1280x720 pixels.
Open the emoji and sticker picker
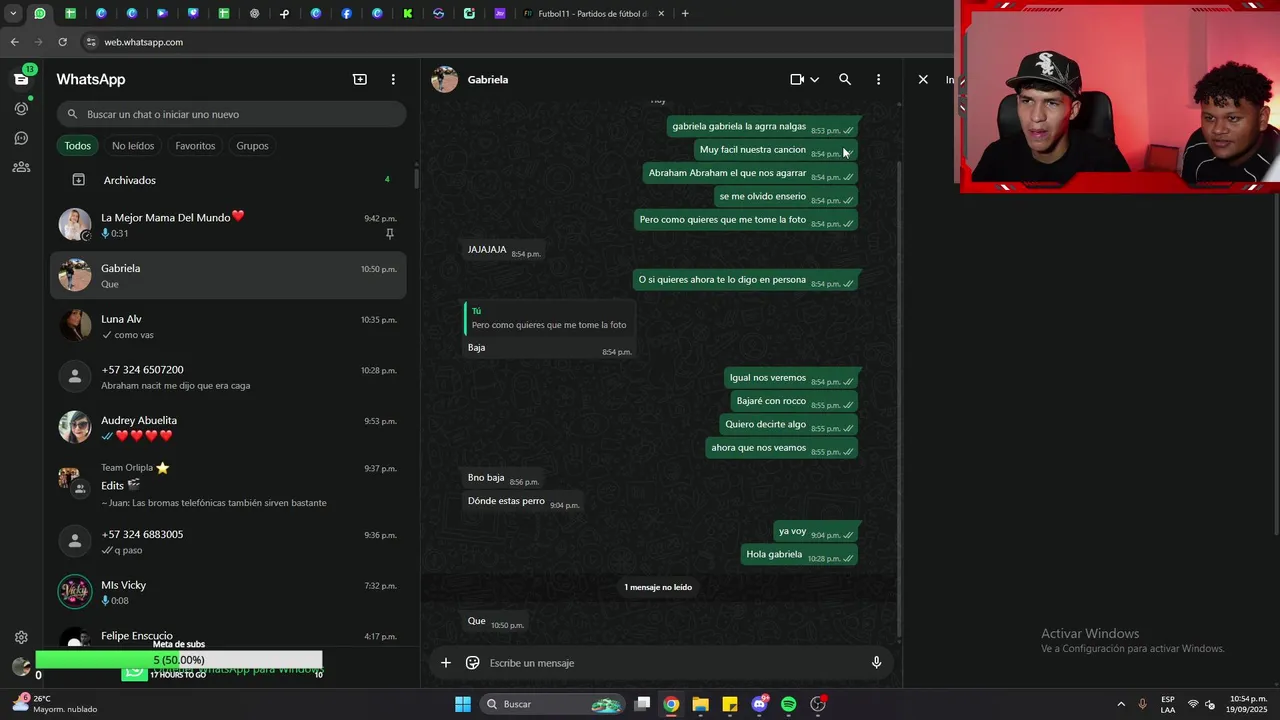click(x=473, y=662)
